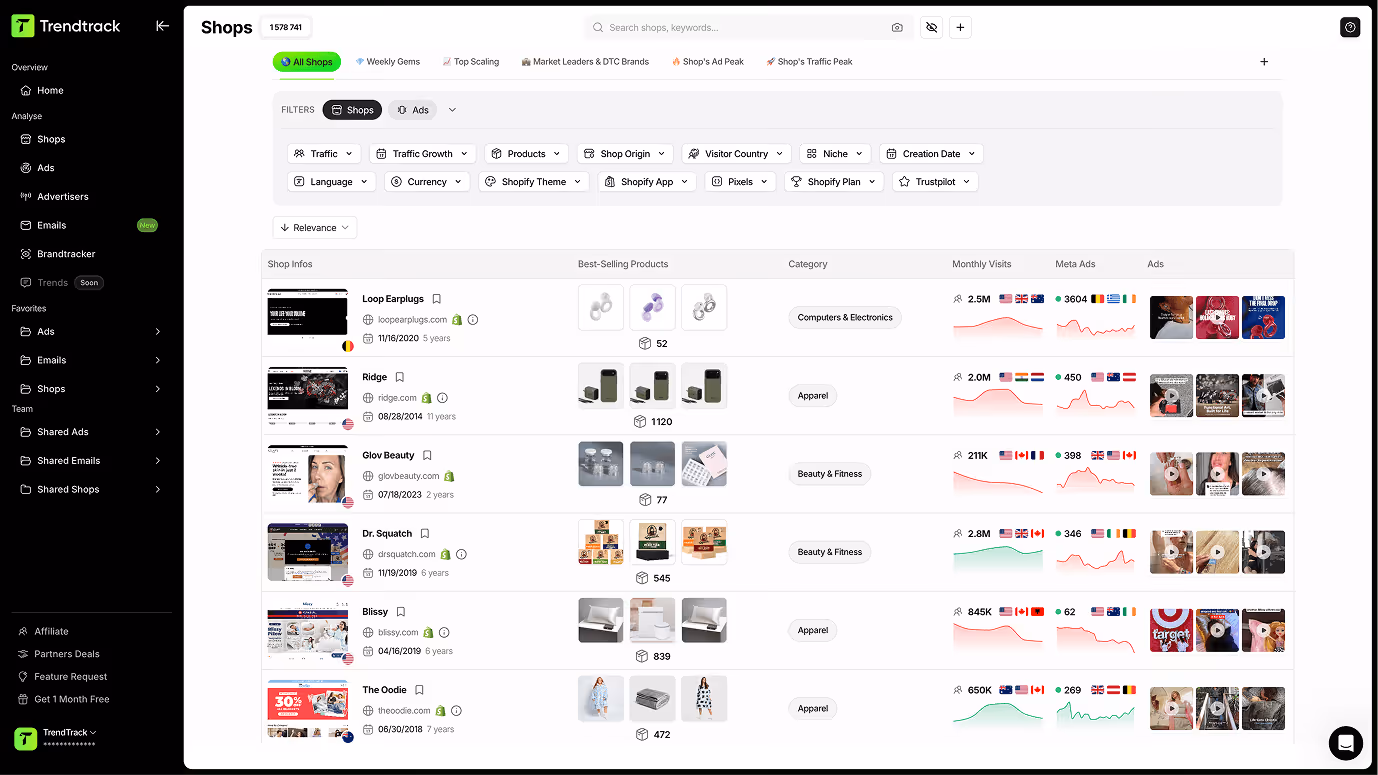Open the Relevance sort dropdown
The height and width of the screenshot is (775, 1378).
pos(315,228)
